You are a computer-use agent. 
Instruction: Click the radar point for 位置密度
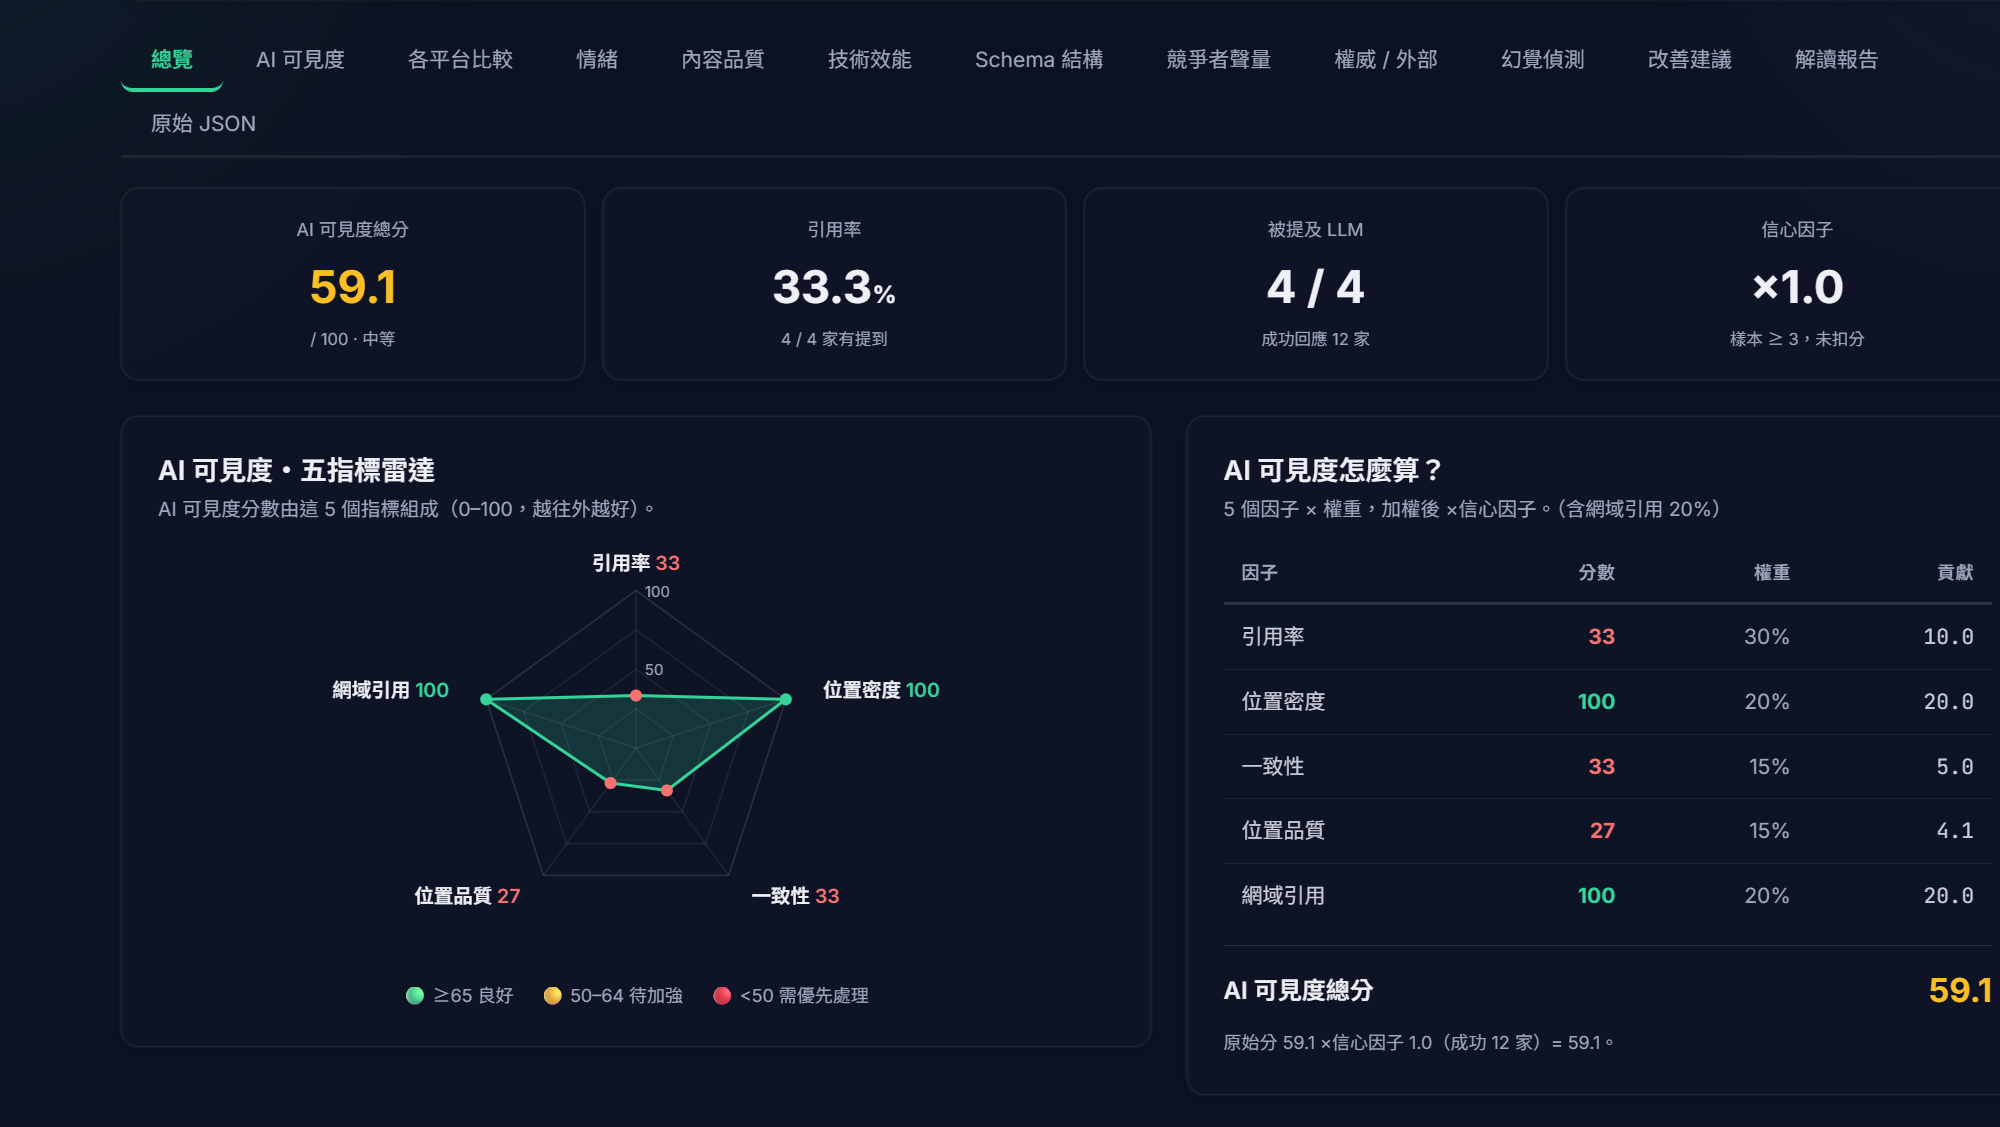click(x=785, y=699)
